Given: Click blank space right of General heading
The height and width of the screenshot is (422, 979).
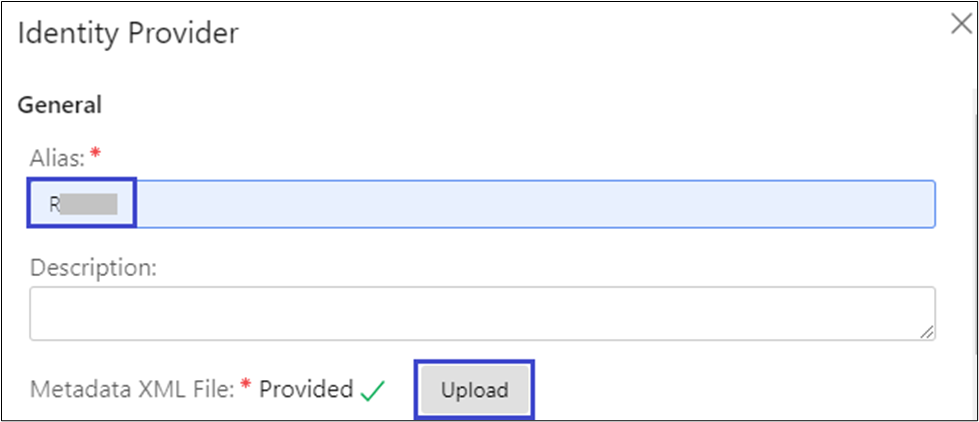Looking at the screenshot, I should click(500, 104).
